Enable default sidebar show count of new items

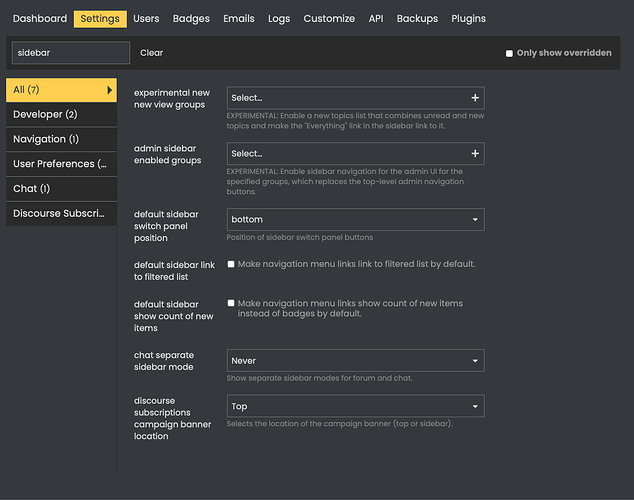click(231, 303)
